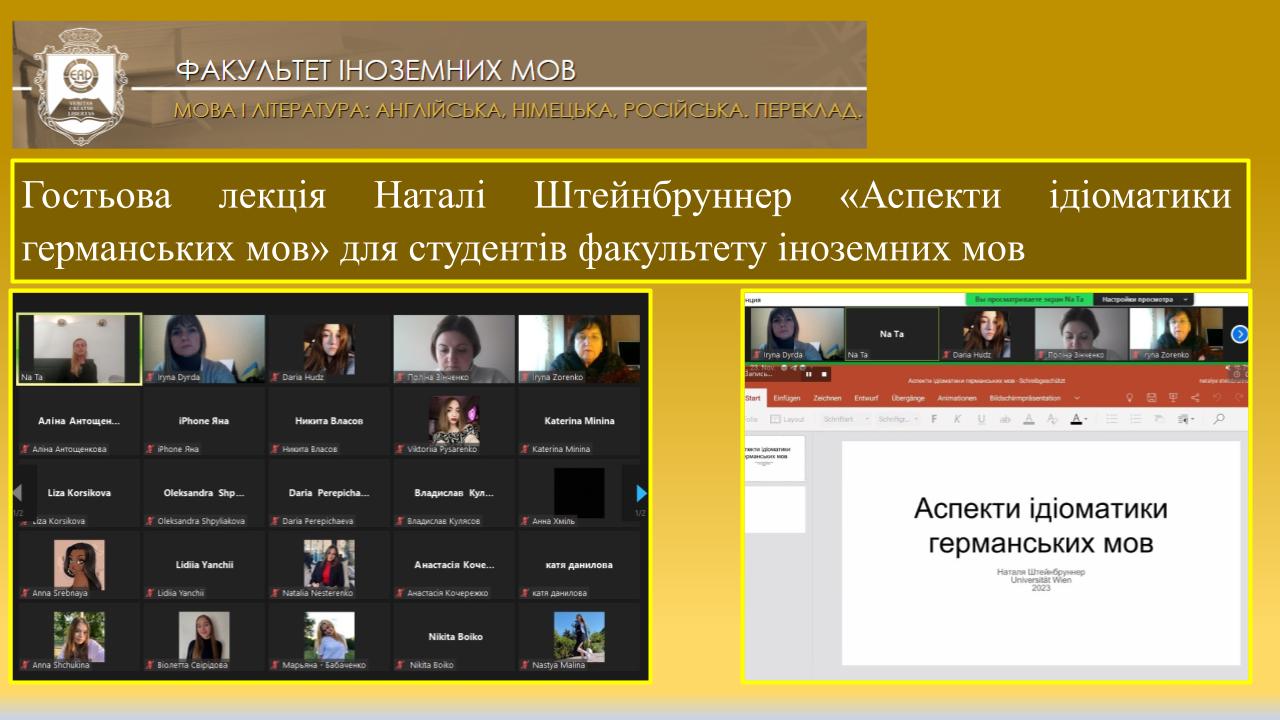Toggle strikethrough ab formatting icon

[1005, 419]
